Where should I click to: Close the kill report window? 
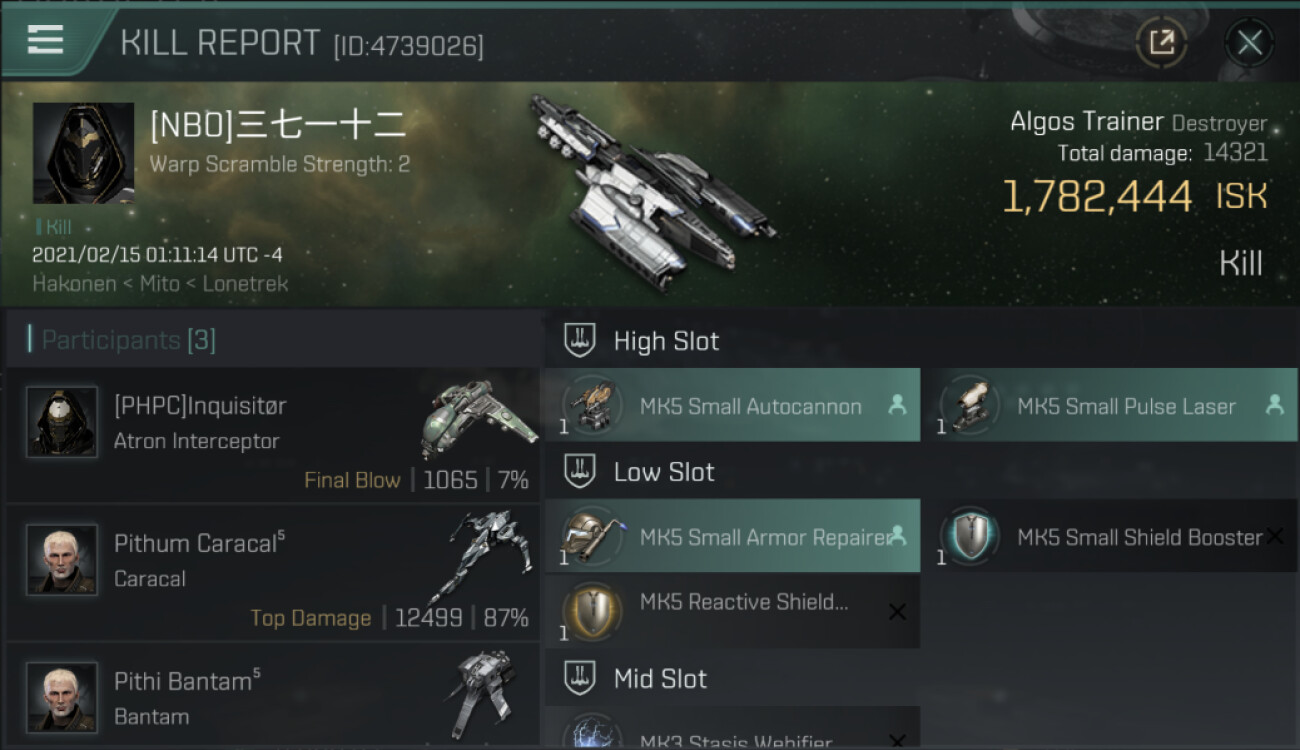coord(1249,42)
